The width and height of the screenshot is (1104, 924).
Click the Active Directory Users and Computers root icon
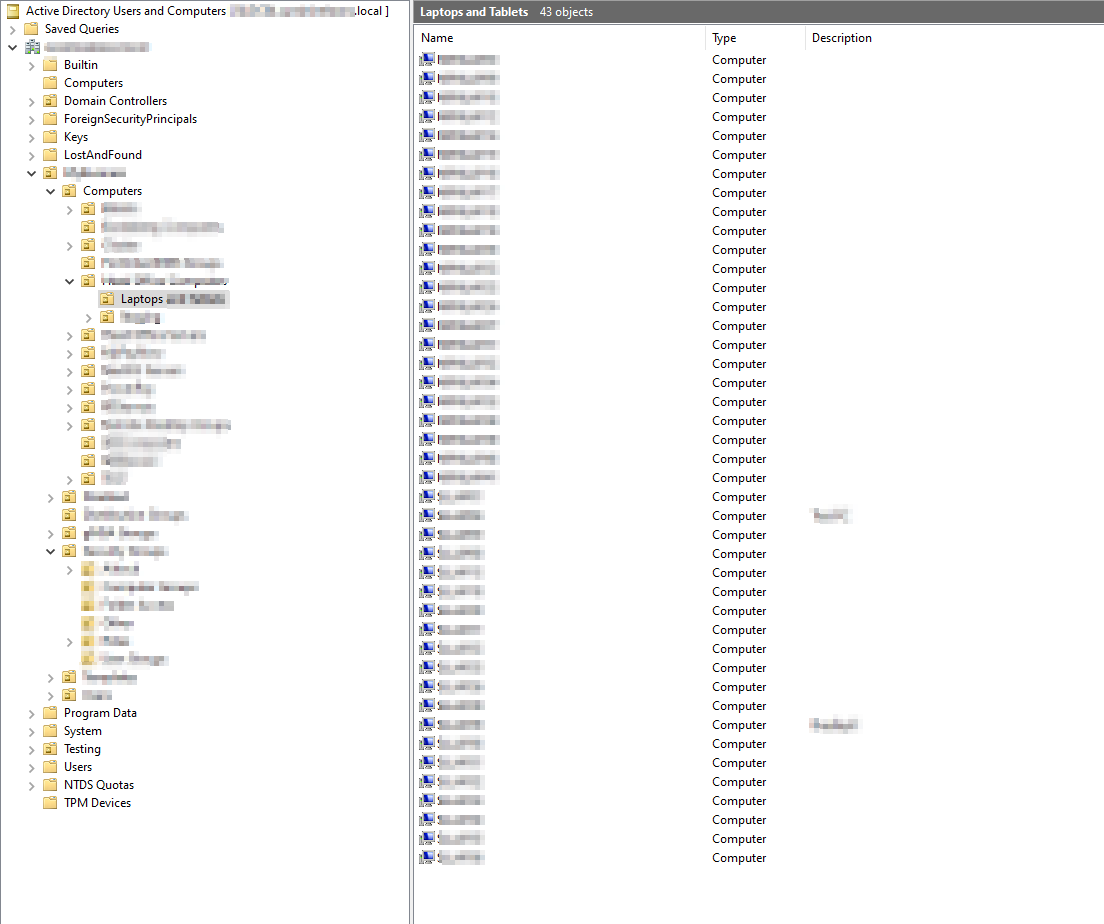point(13,11)
